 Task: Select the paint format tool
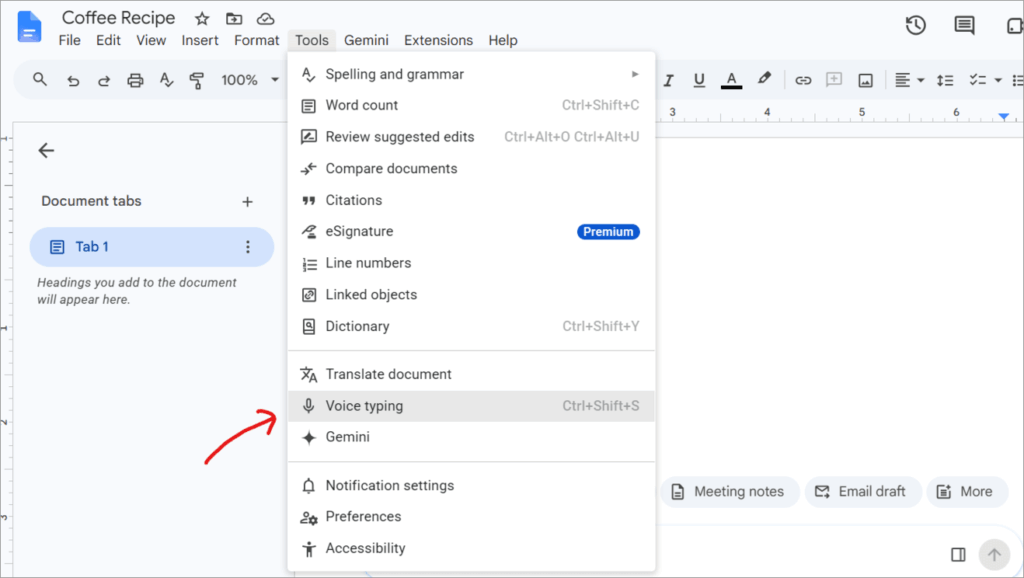[197, 80]
